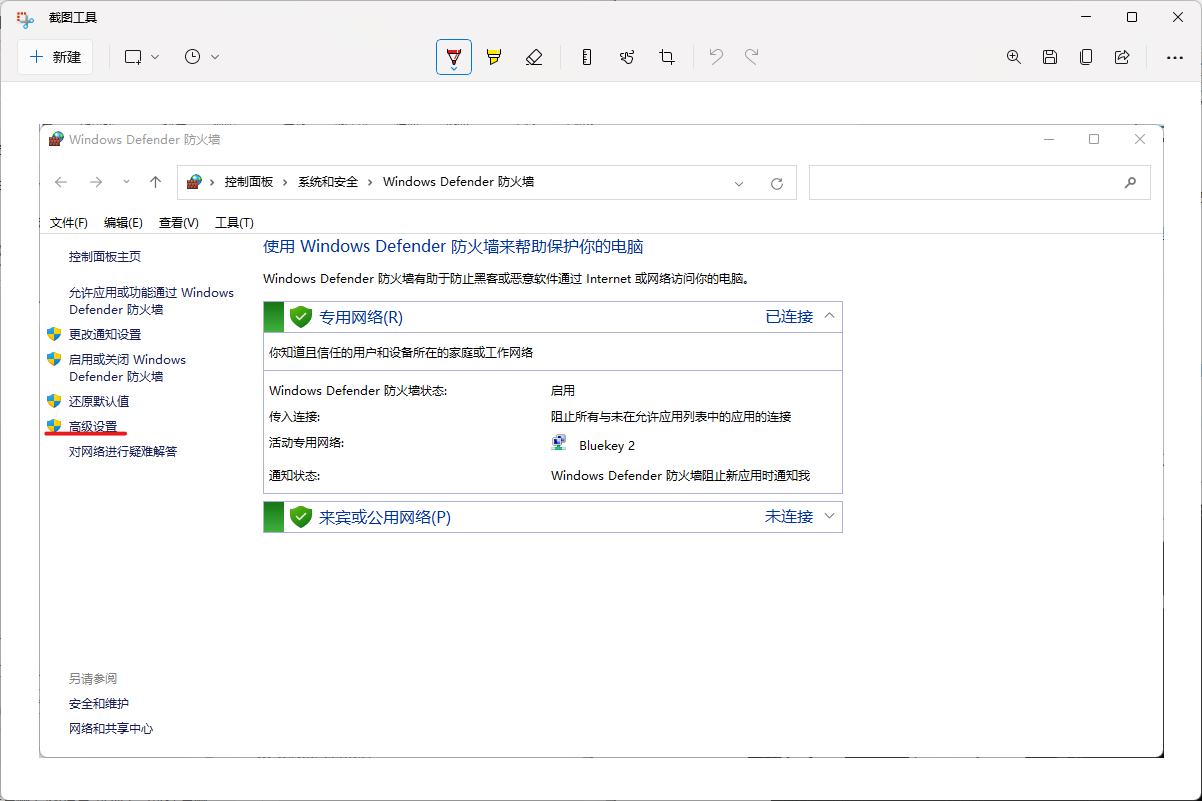Click the address bar location icon
This screenshot has width=1202, height=801.
pos(195,182)
